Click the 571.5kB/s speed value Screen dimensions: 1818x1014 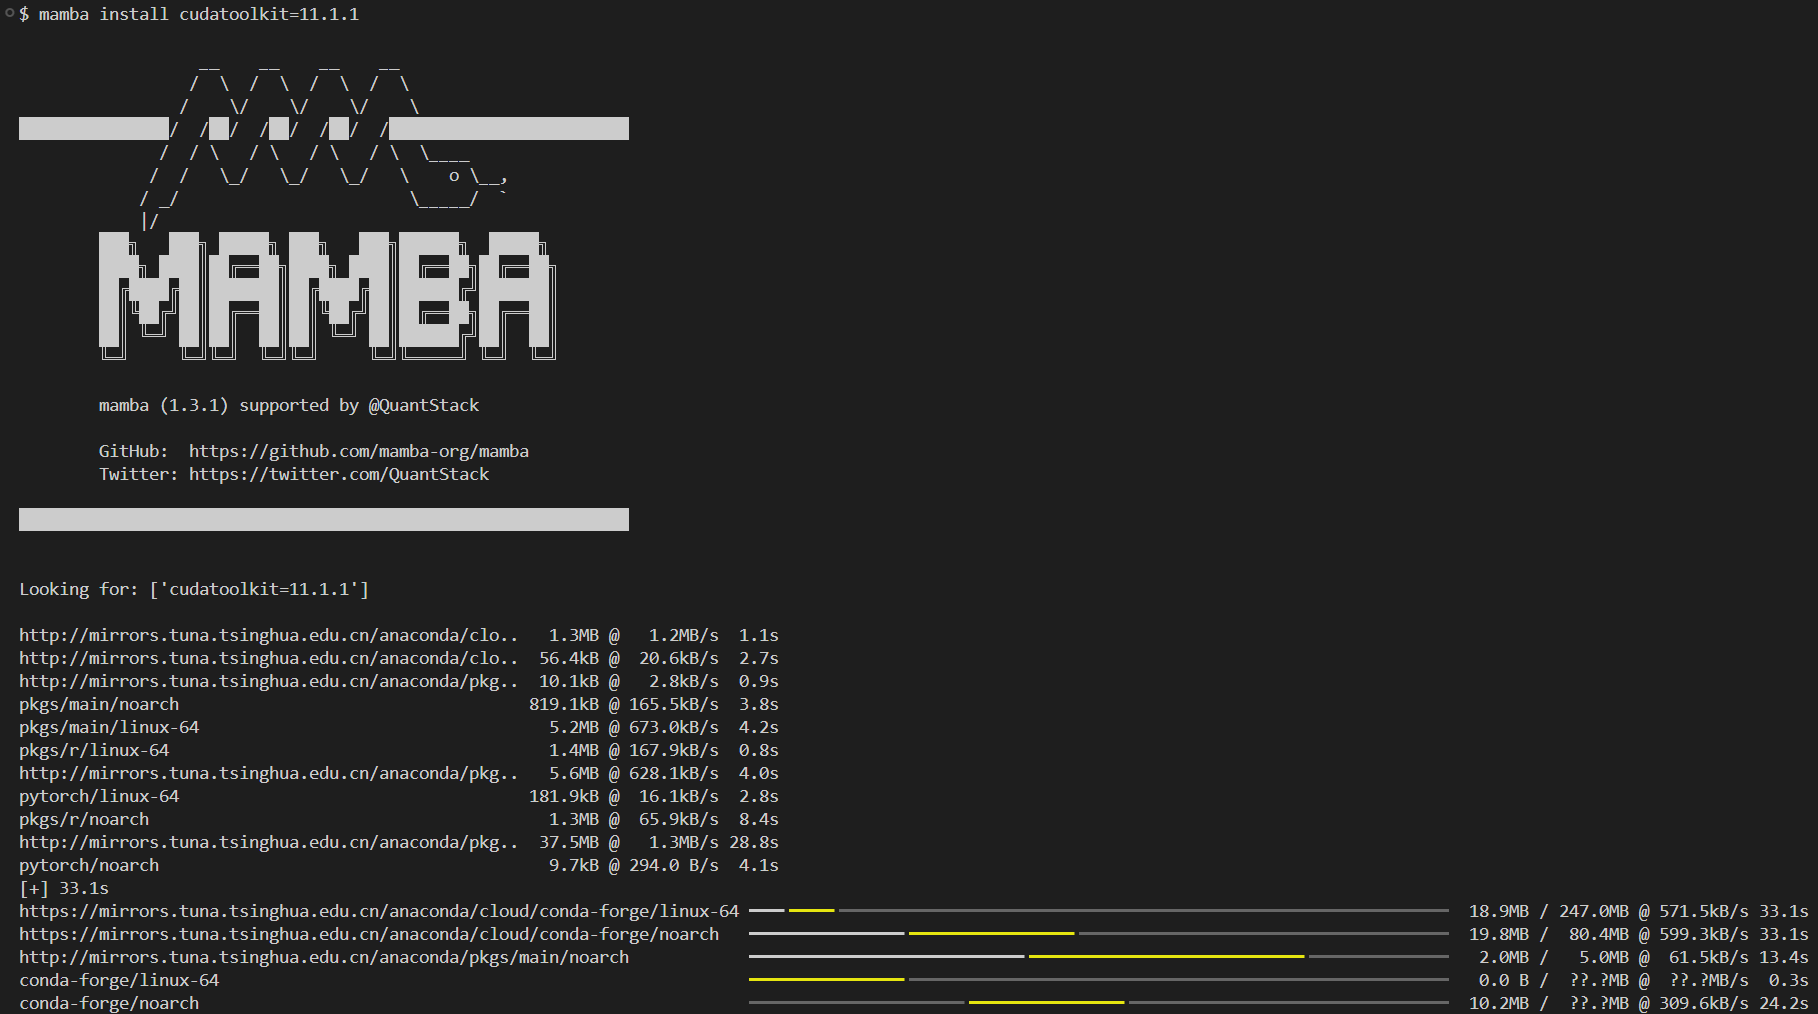pos(1704,911)
